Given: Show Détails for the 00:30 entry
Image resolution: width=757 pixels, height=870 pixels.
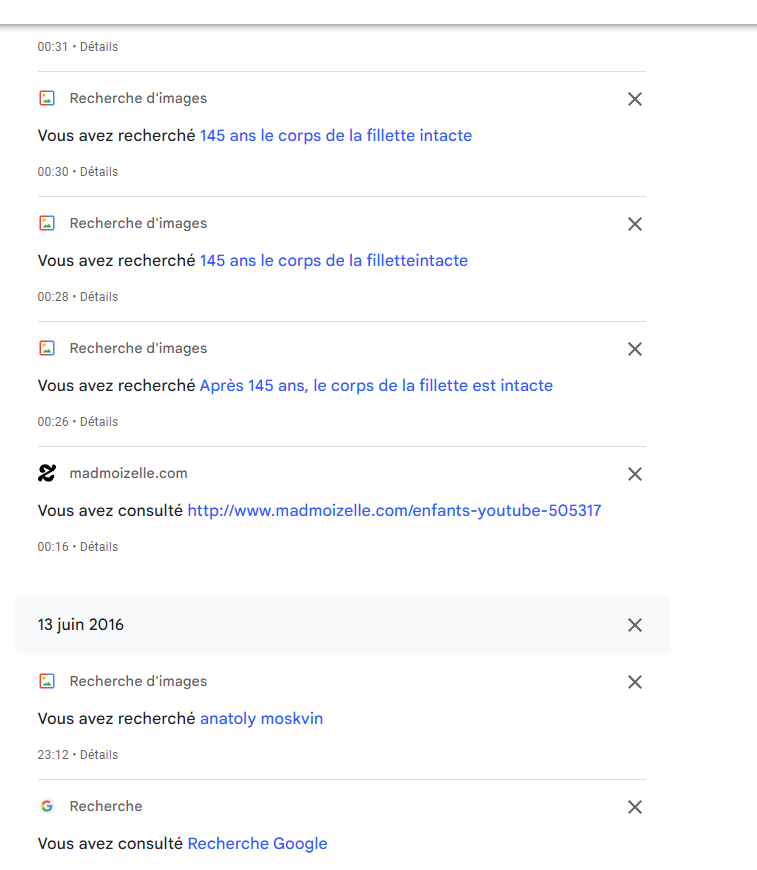Looking at the screenshot, I should point(99,172).
